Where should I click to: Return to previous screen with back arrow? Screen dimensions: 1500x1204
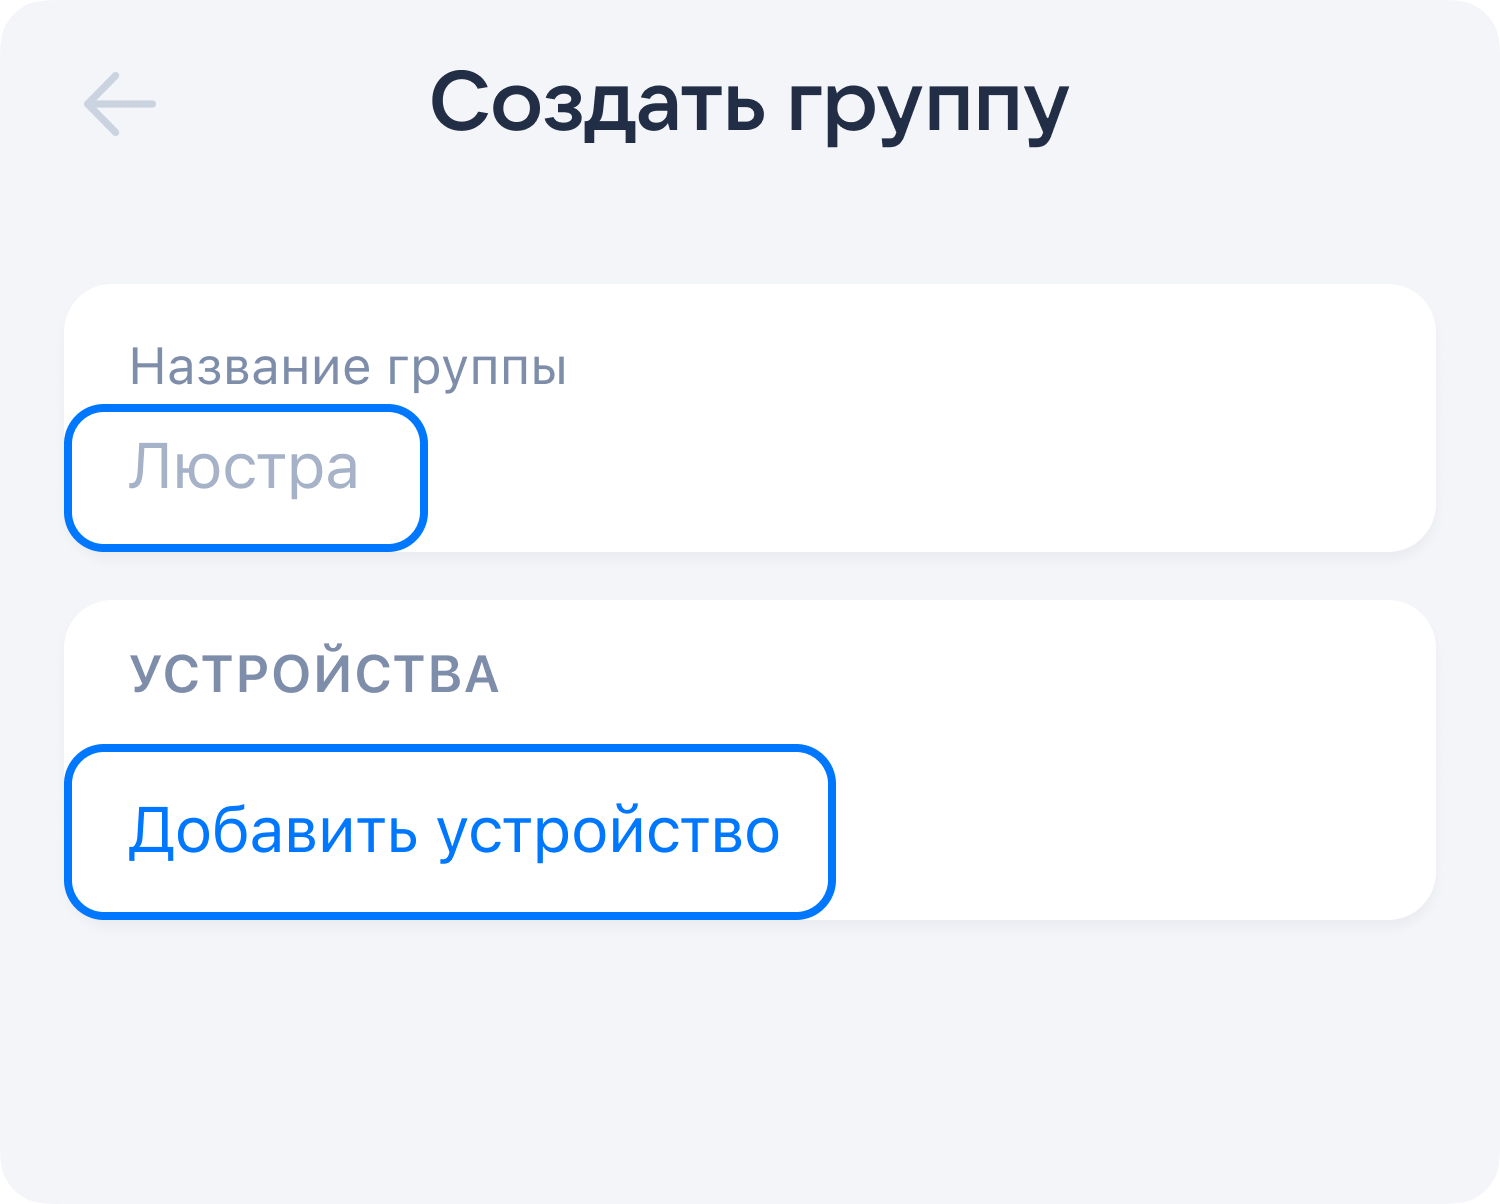pyautogui.click(x=120, y=104)
